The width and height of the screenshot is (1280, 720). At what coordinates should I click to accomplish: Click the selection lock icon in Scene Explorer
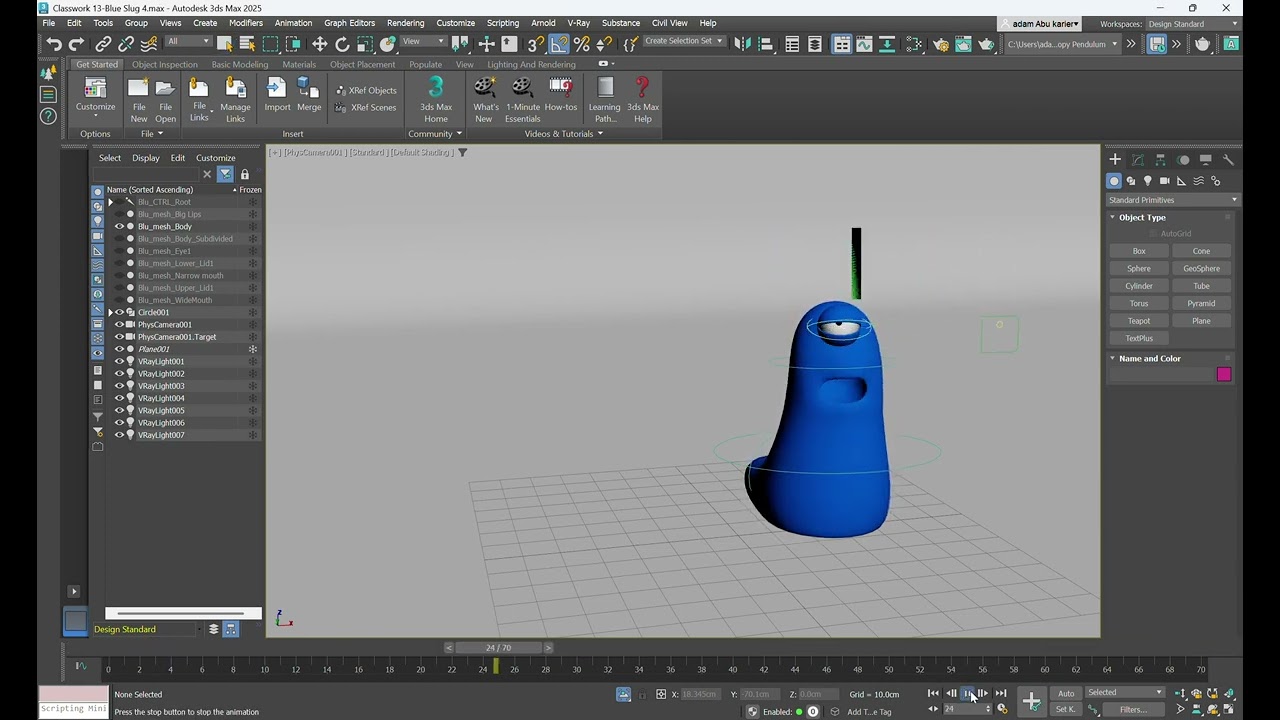tap(244, 174)
